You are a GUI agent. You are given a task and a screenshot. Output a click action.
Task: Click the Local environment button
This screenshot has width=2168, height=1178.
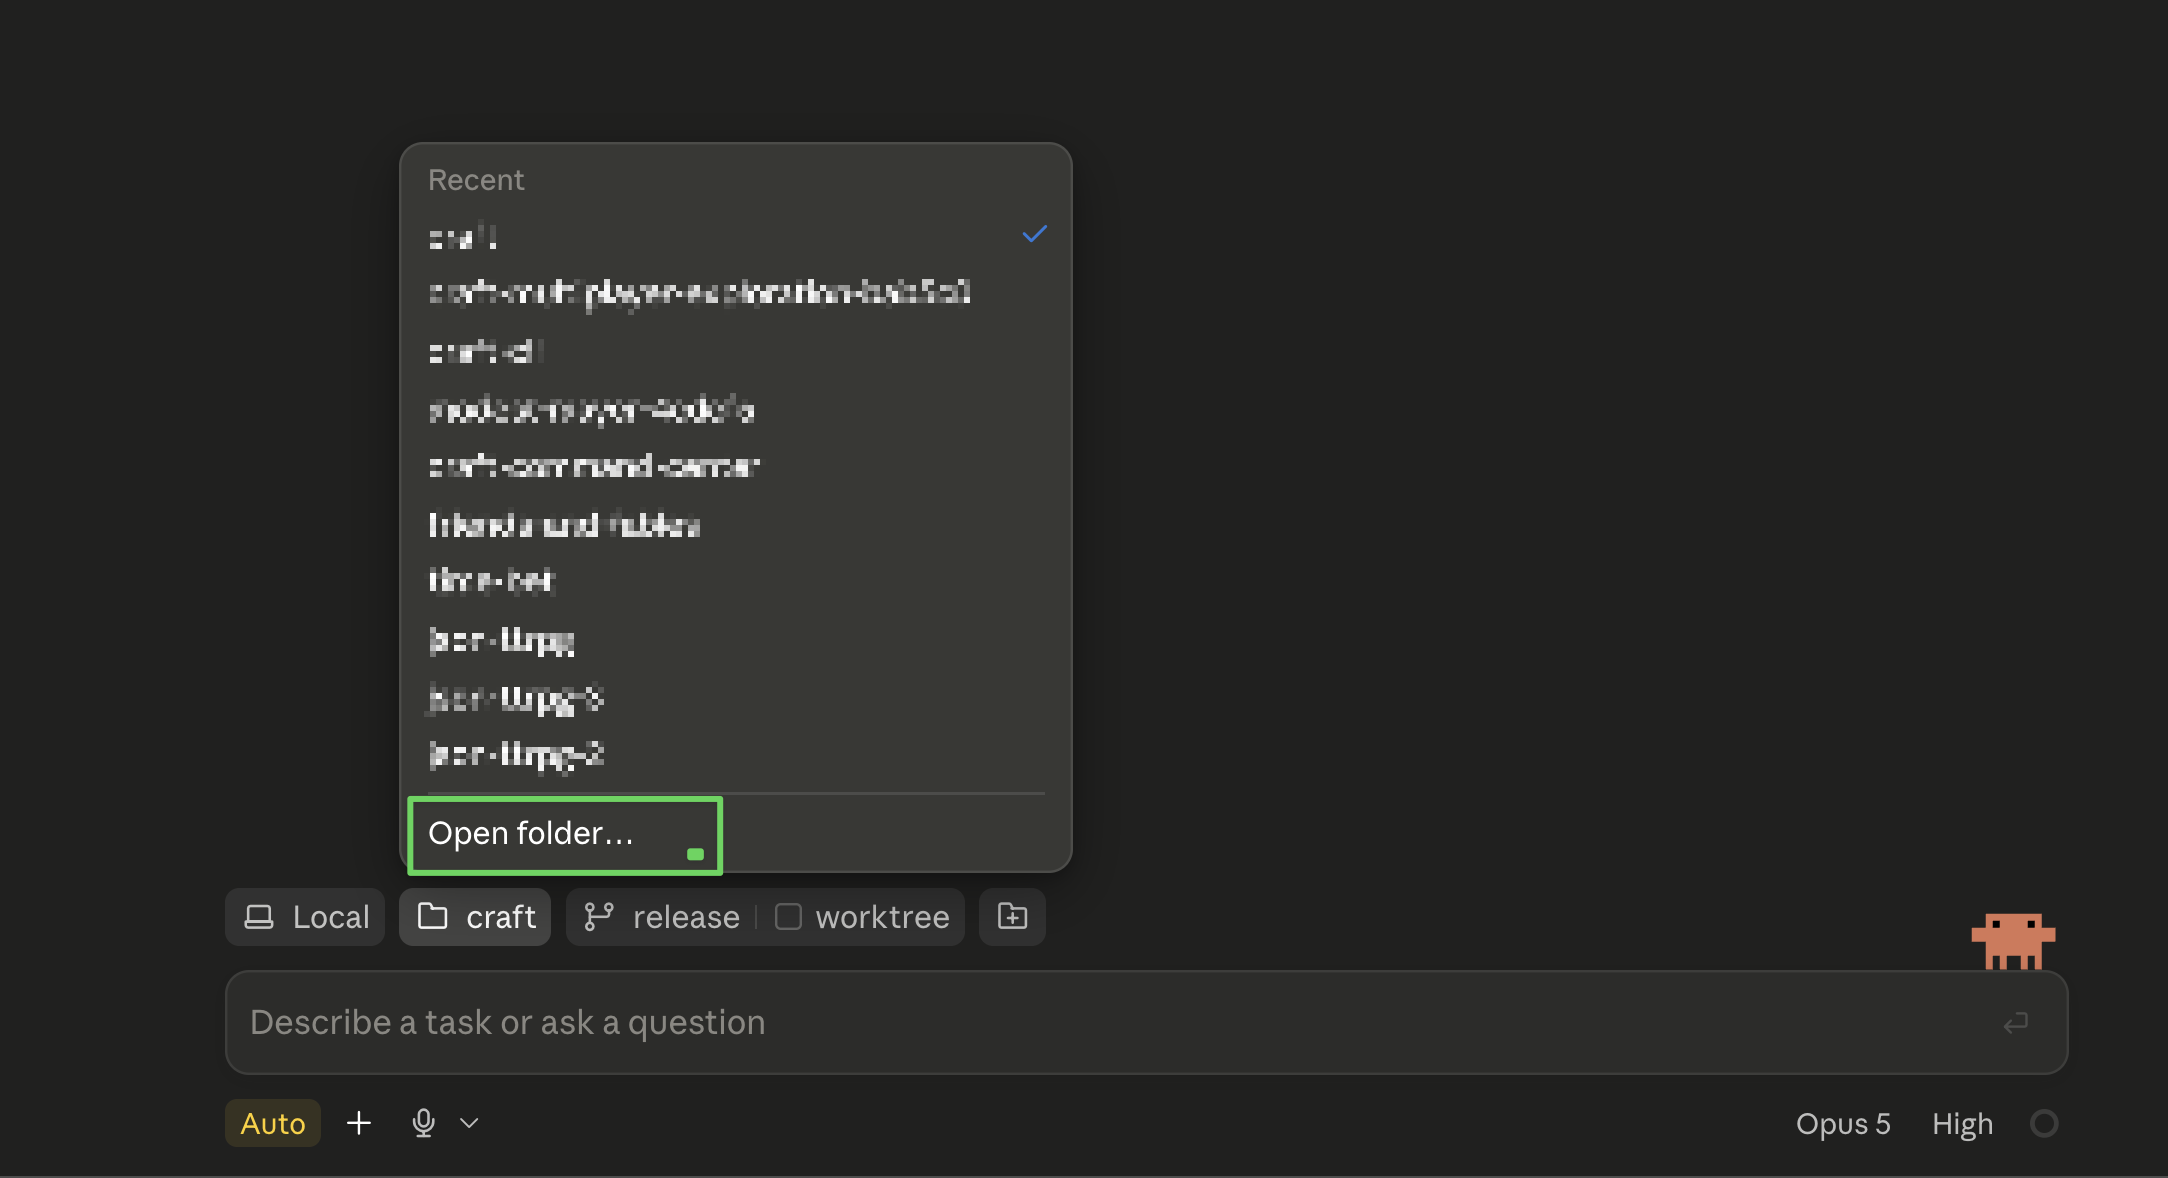click(x=305, y=917)
